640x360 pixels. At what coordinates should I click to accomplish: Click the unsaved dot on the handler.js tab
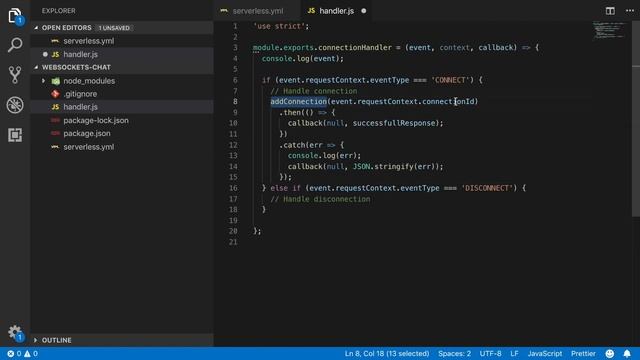click(364, 11)
